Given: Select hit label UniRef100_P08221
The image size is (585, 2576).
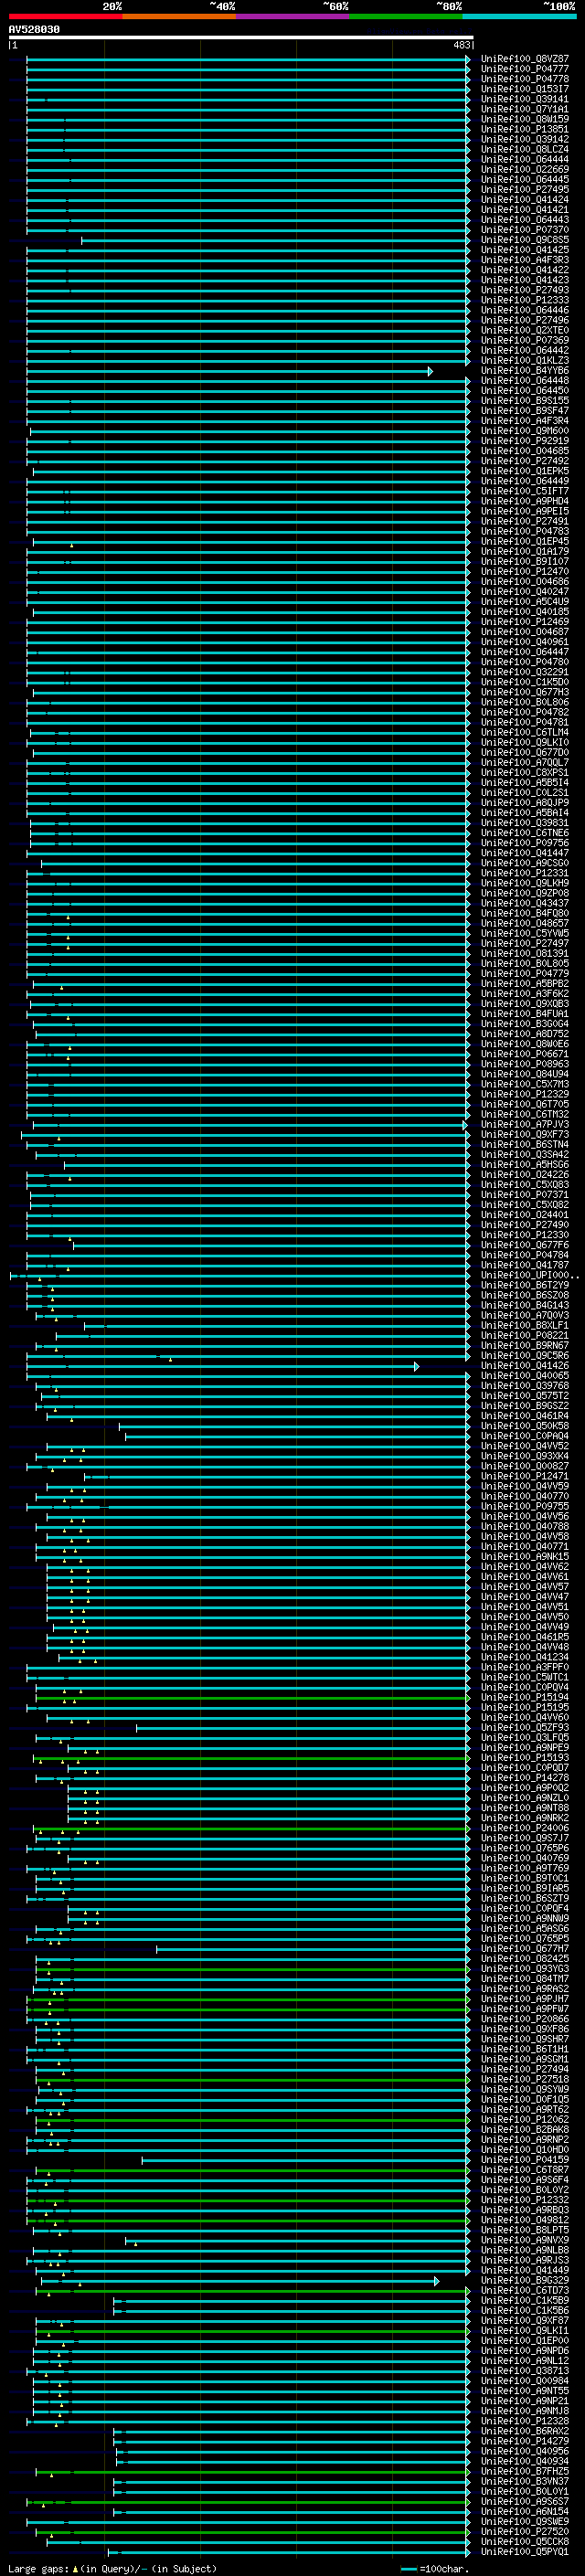Looking at the screenshot, I should [x=524, y=1335].
